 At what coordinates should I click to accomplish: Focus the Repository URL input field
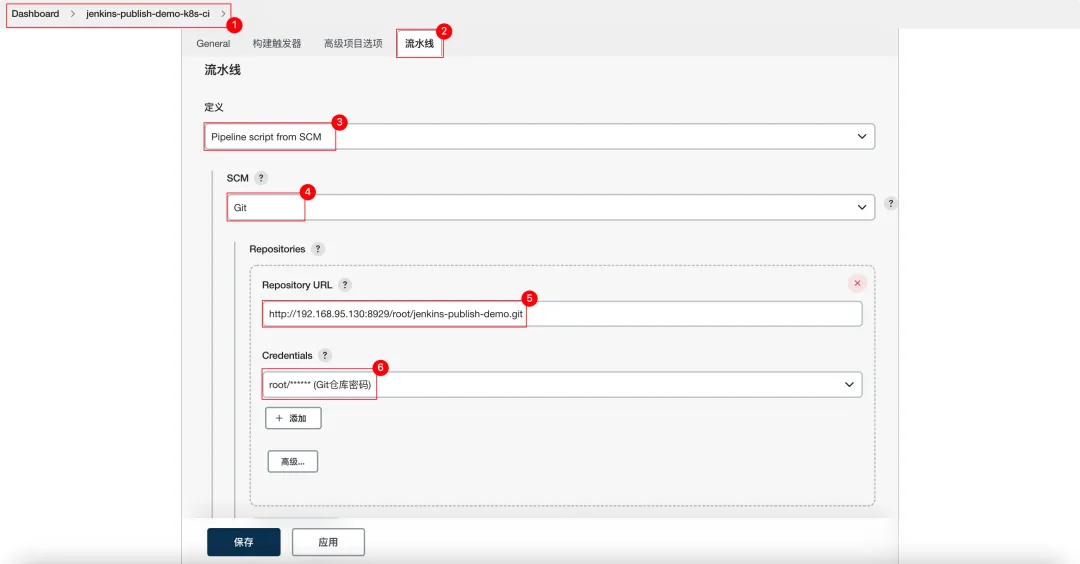click(x=562, y=313)
